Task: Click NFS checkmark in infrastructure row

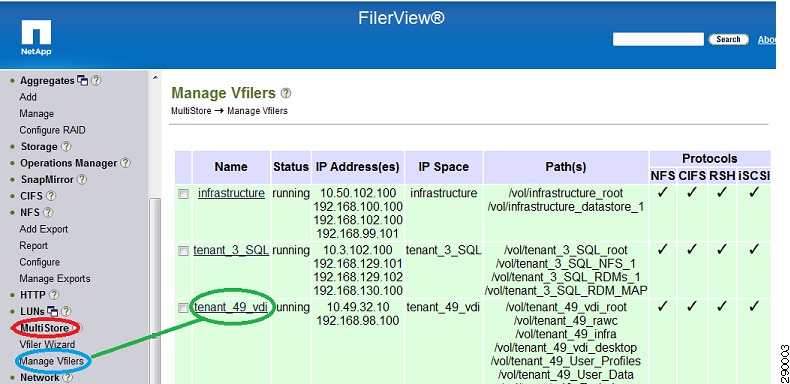Action: coord(663,193)
